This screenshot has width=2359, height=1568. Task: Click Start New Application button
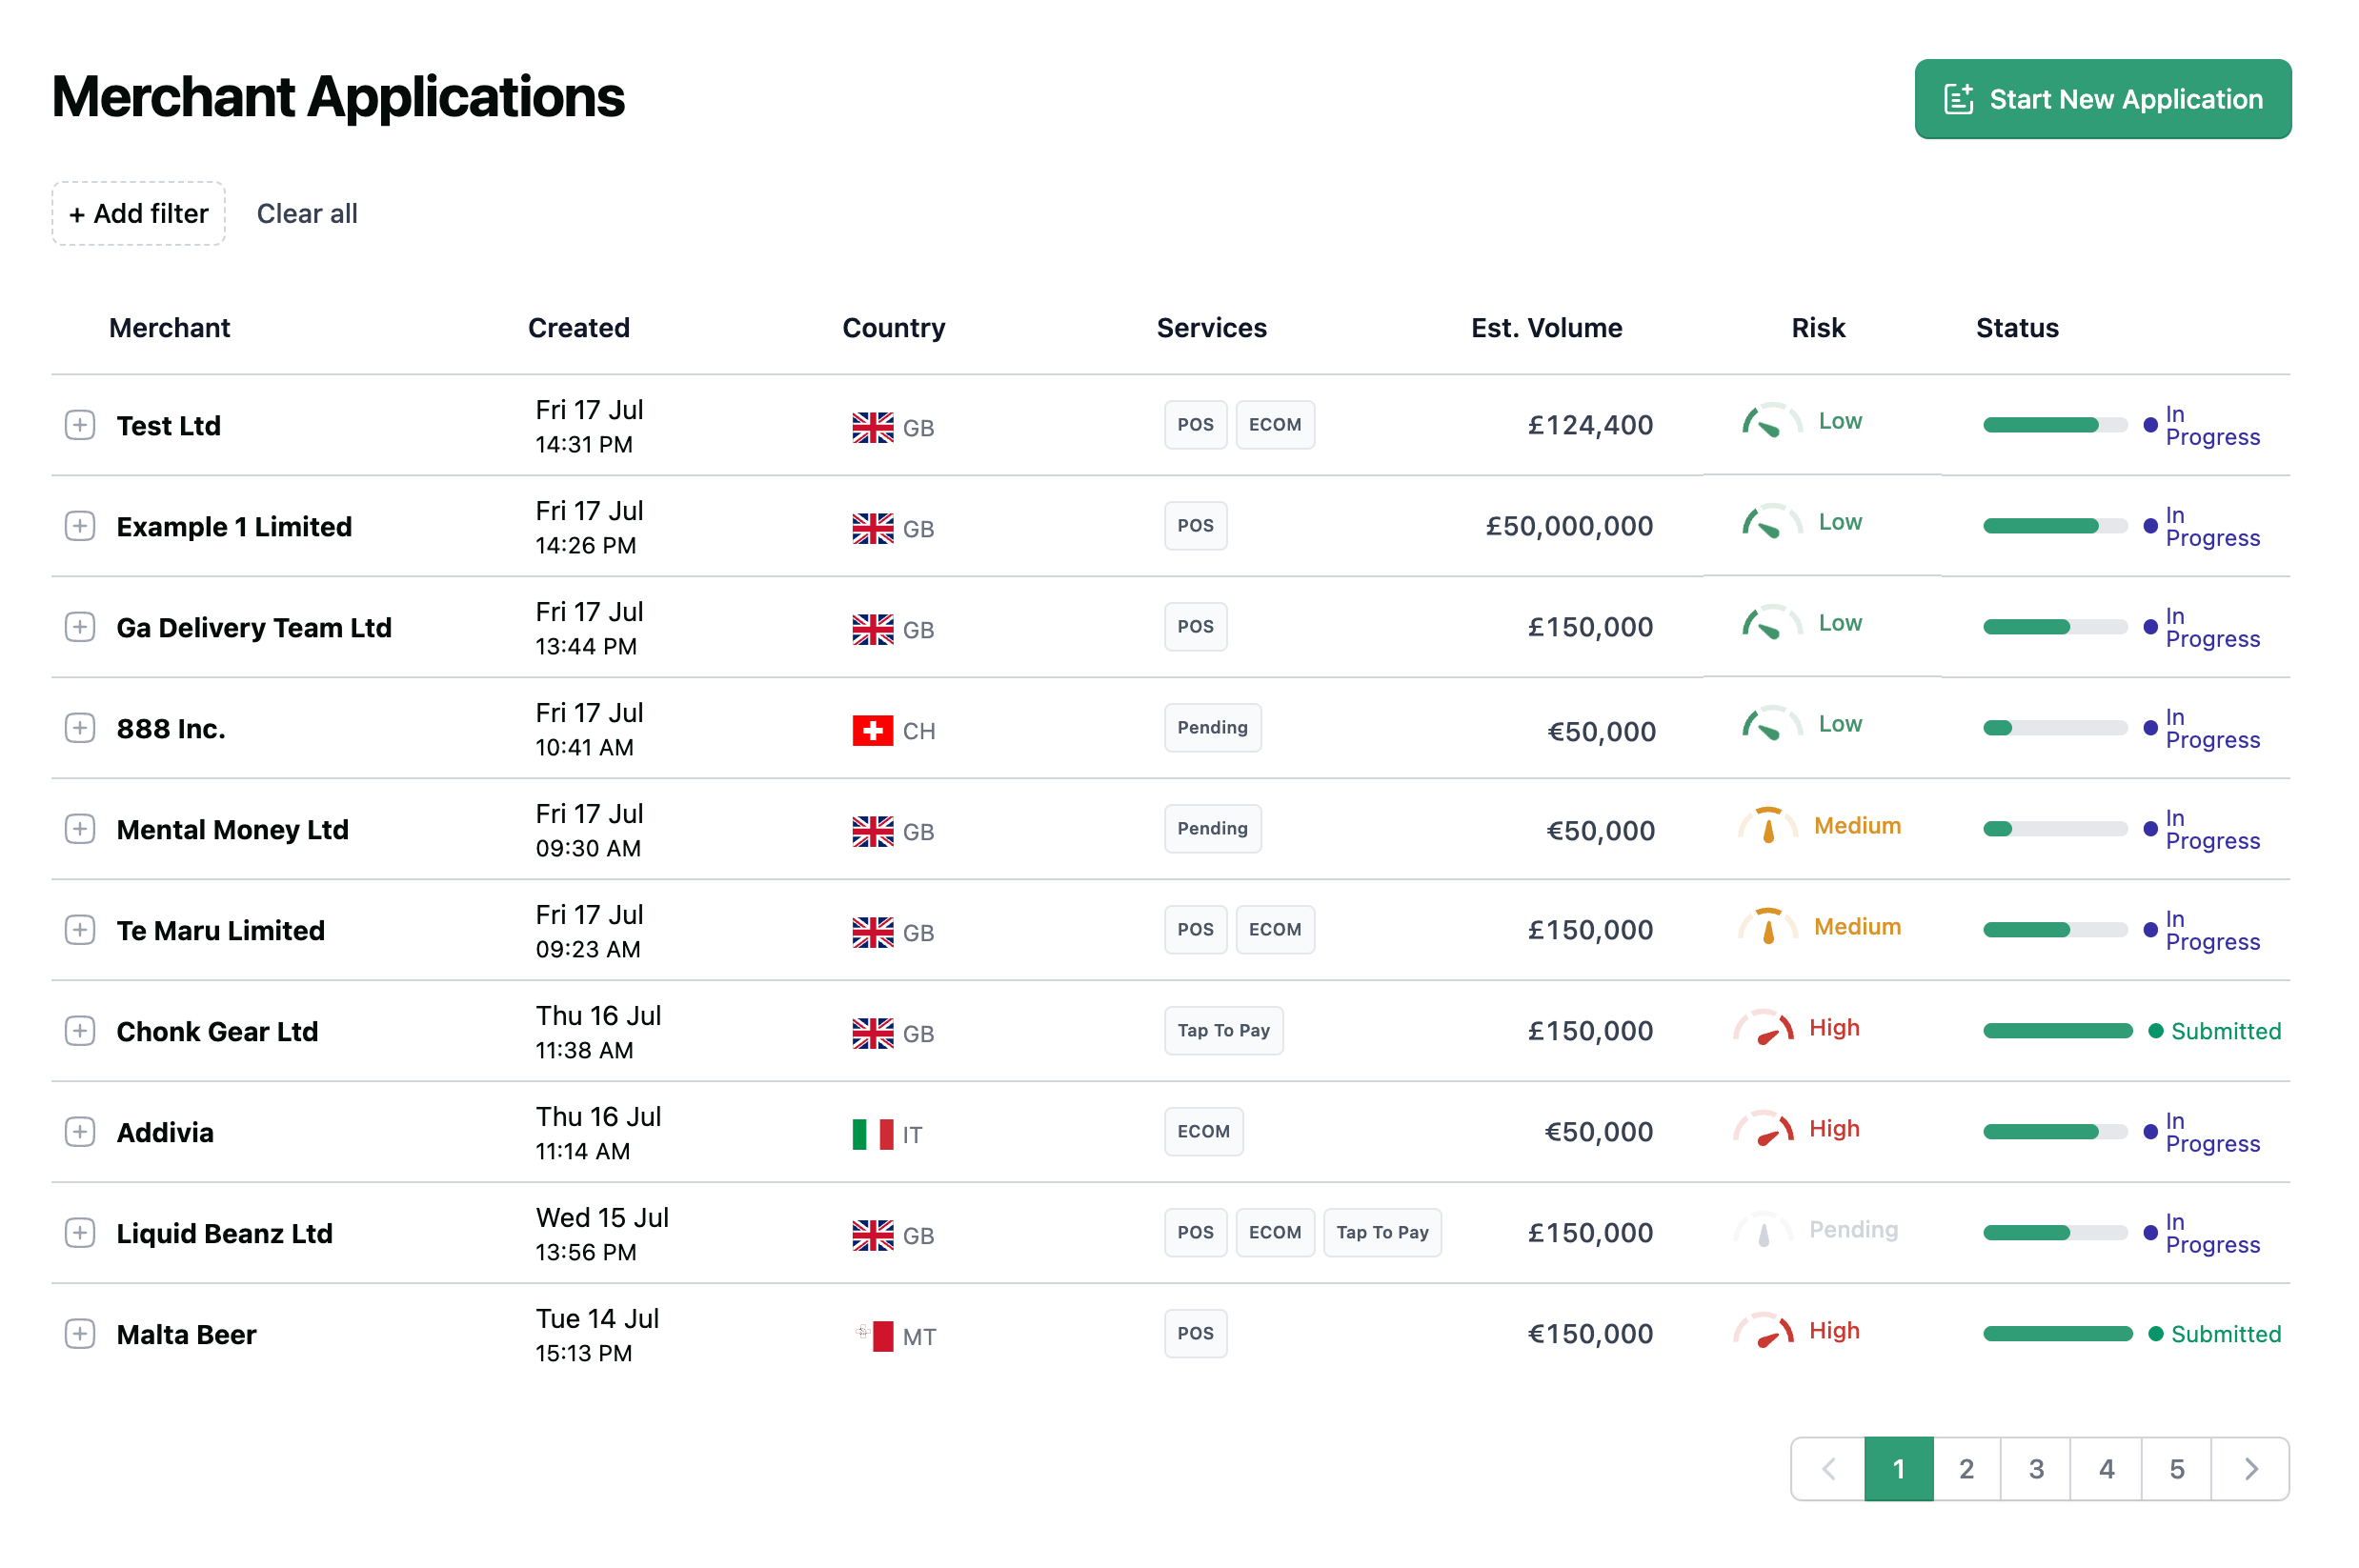[x=2102, y=99]
